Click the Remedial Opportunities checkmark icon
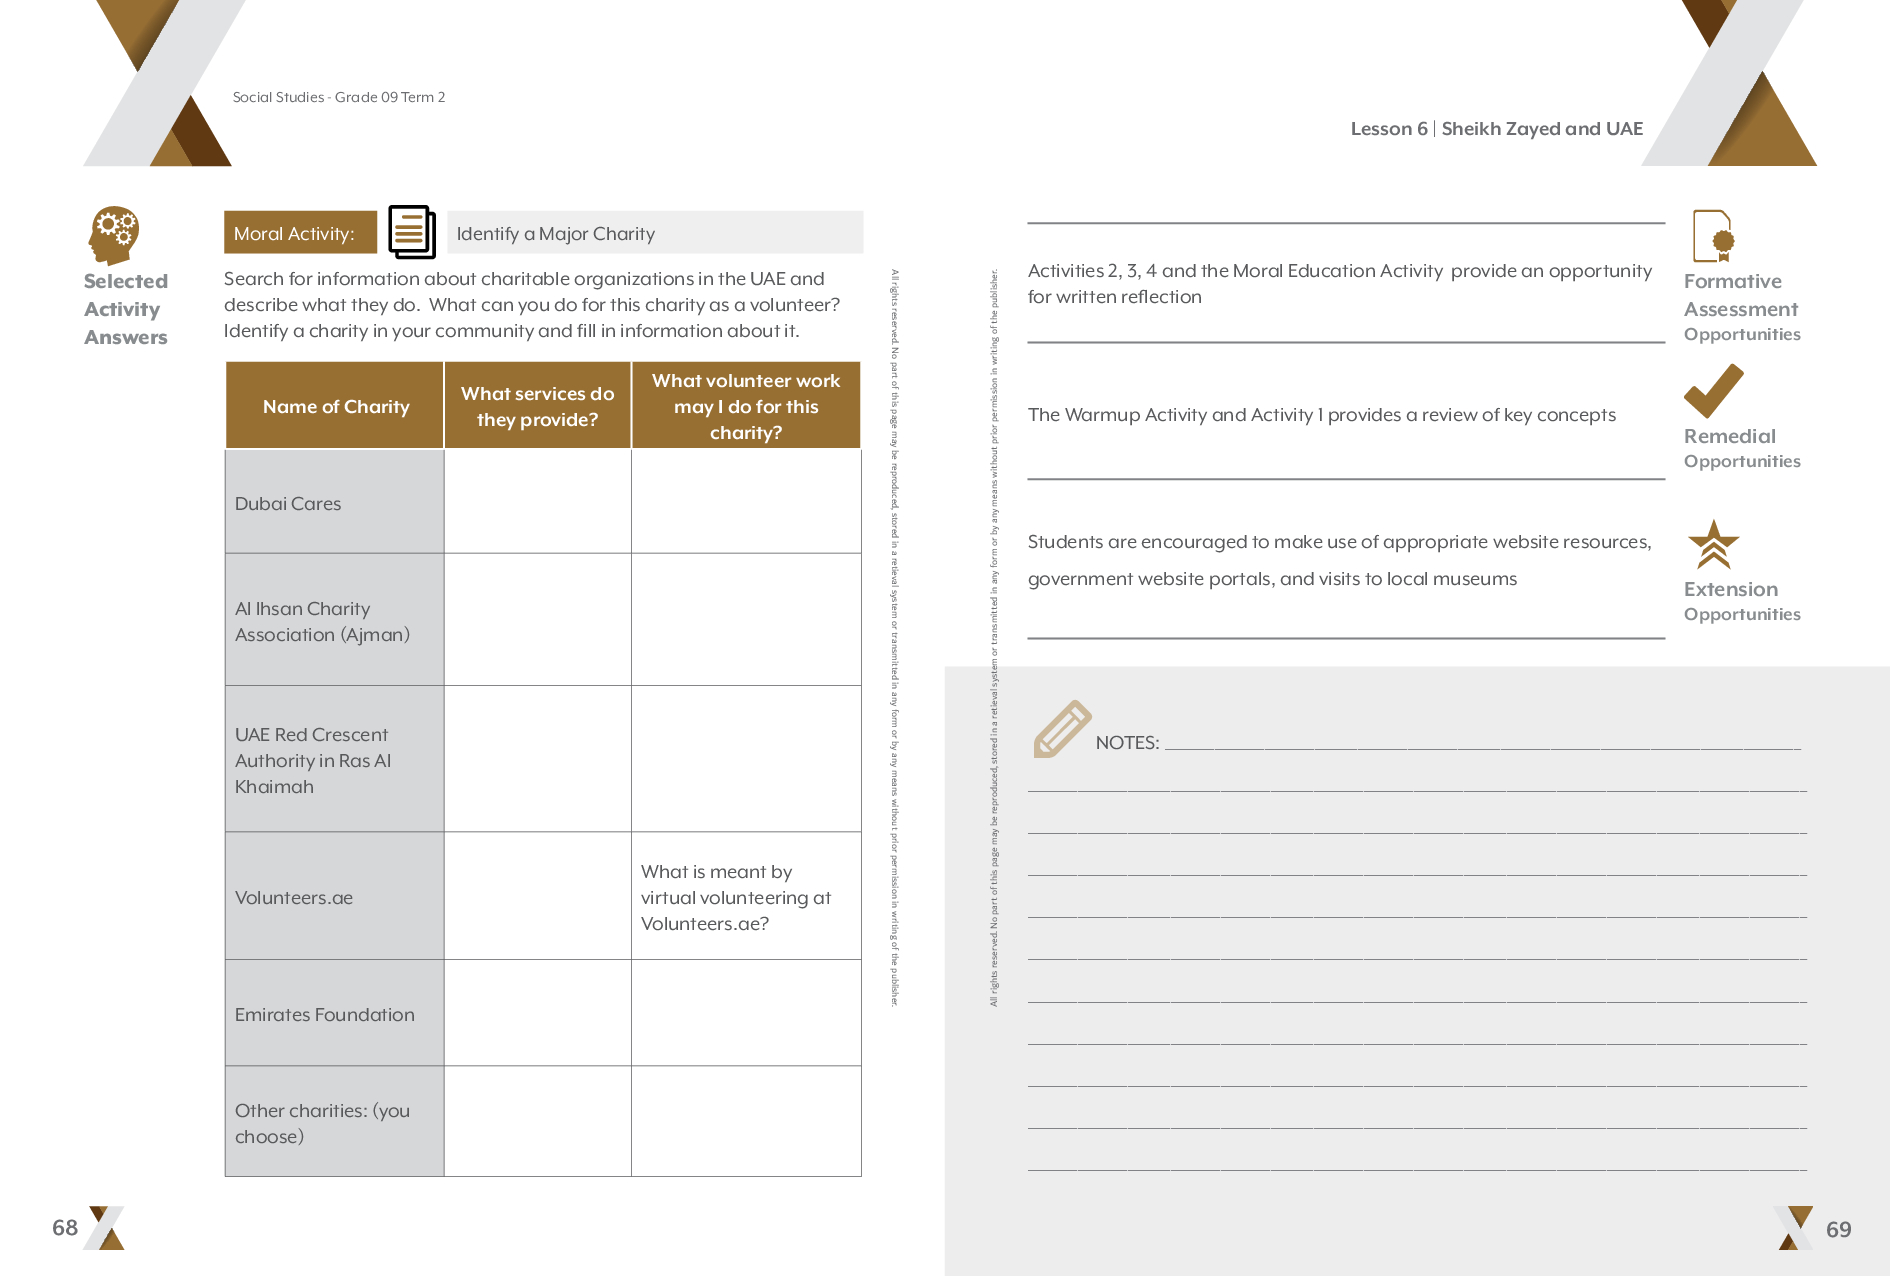Viewport: 1890px width, 1276px height. click(x=1713, y=391)
